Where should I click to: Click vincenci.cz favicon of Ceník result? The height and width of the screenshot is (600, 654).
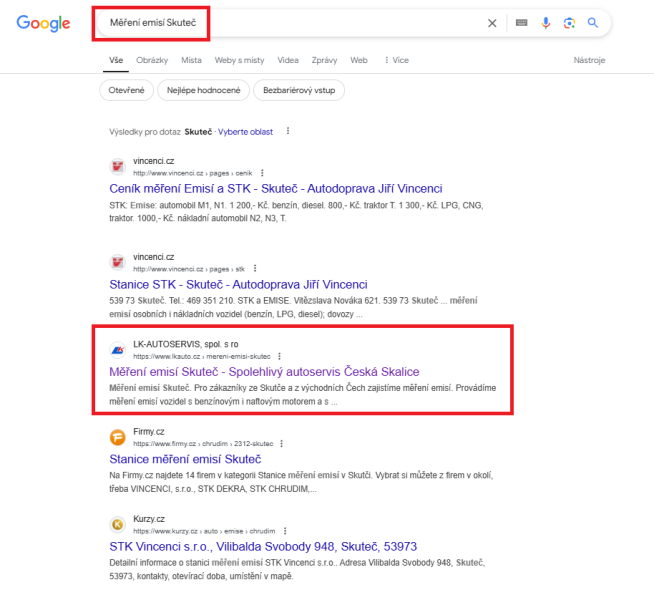tap(118, 167)
